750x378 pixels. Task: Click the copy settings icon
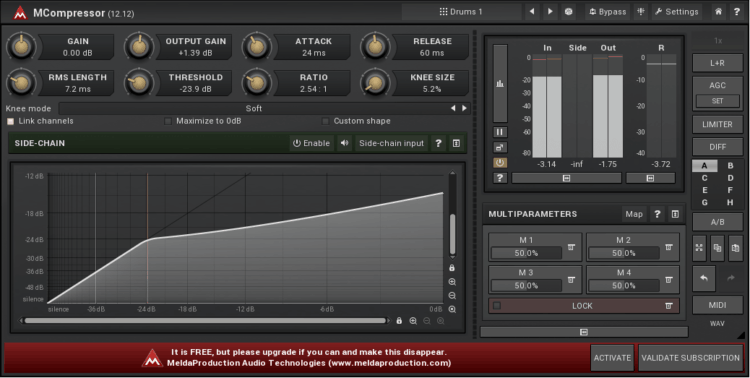pos(717,248)
